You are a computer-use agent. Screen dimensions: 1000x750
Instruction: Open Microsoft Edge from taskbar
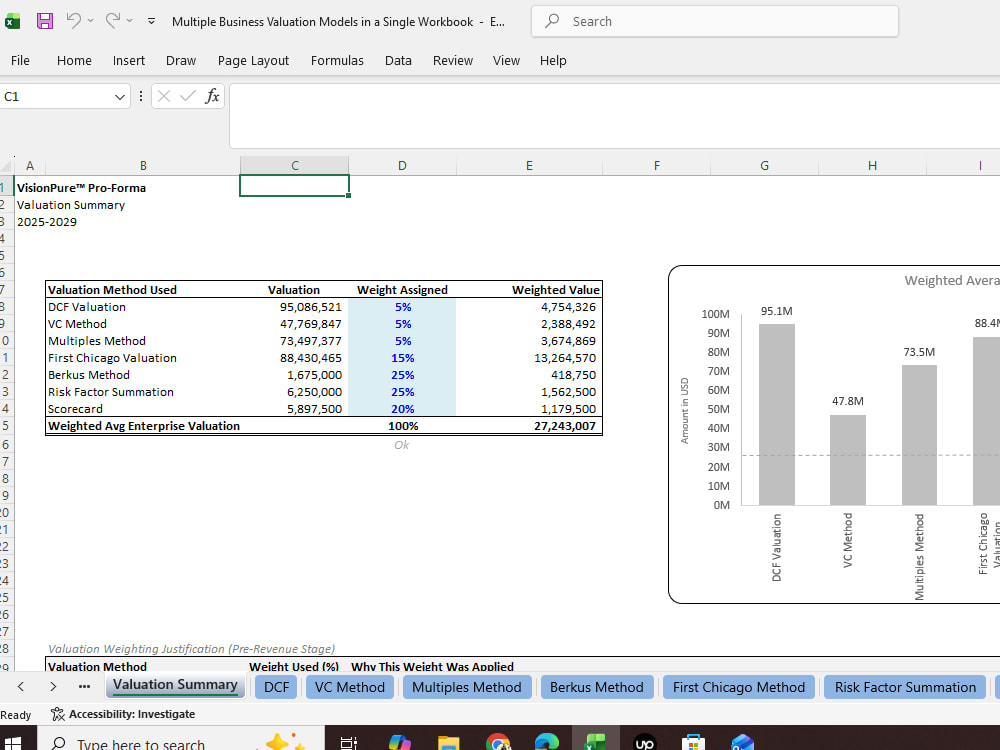(x=547, y=742)
